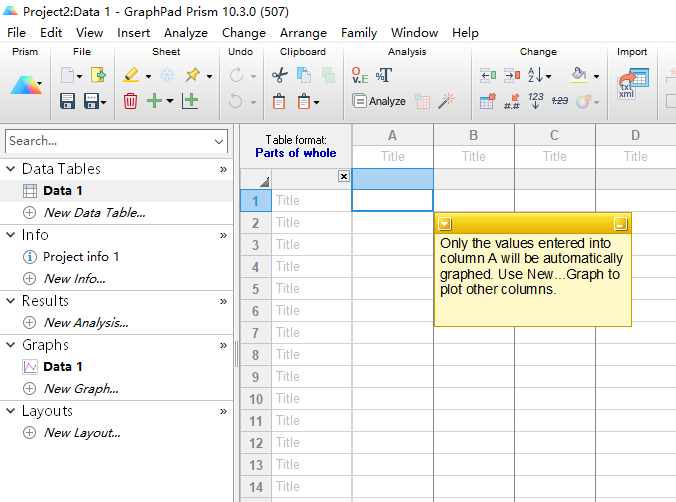Viewport: 676px width, 502px height.
Task: Open the Family menu
Action: (x=359, y=33)
